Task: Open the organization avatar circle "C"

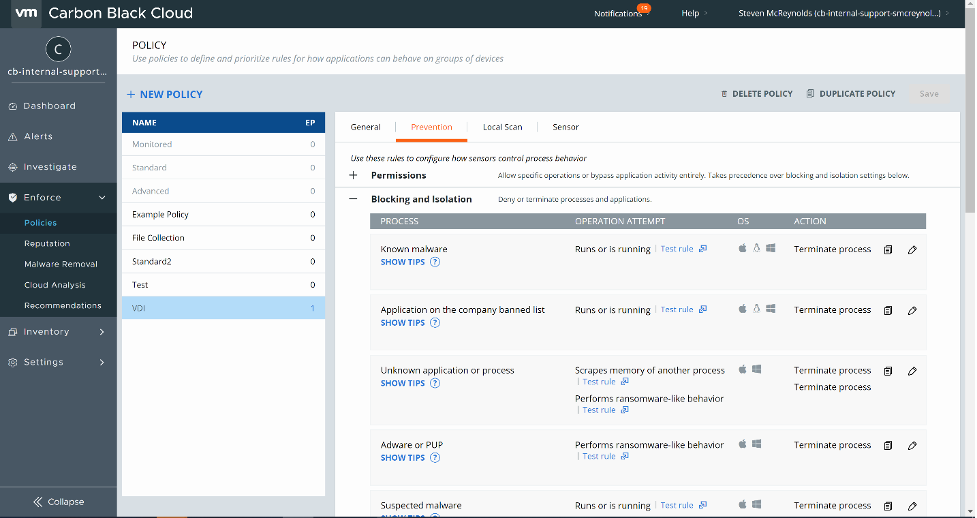Action: [58, 49]
